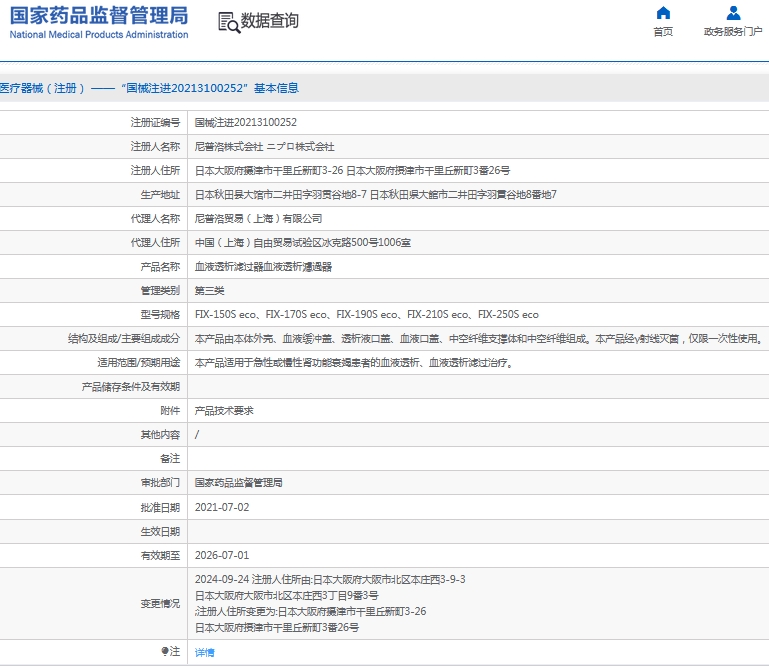Click the 型号规格 row label

(160, 315)
